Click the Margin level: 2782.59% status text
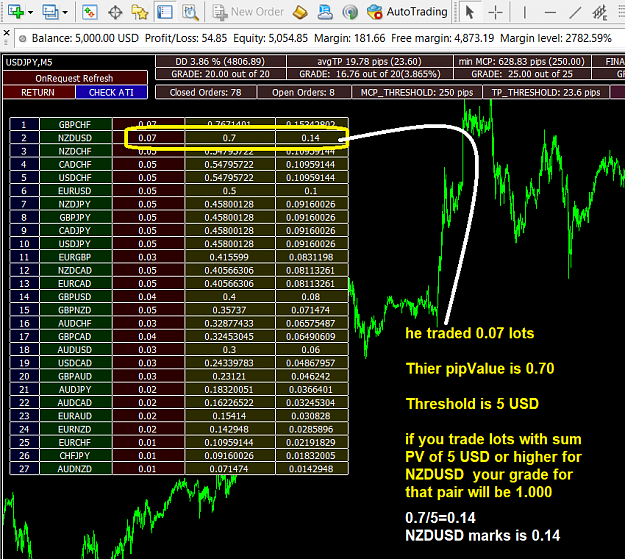The height and width of the screenshot is (559, 625). (556, 38)
